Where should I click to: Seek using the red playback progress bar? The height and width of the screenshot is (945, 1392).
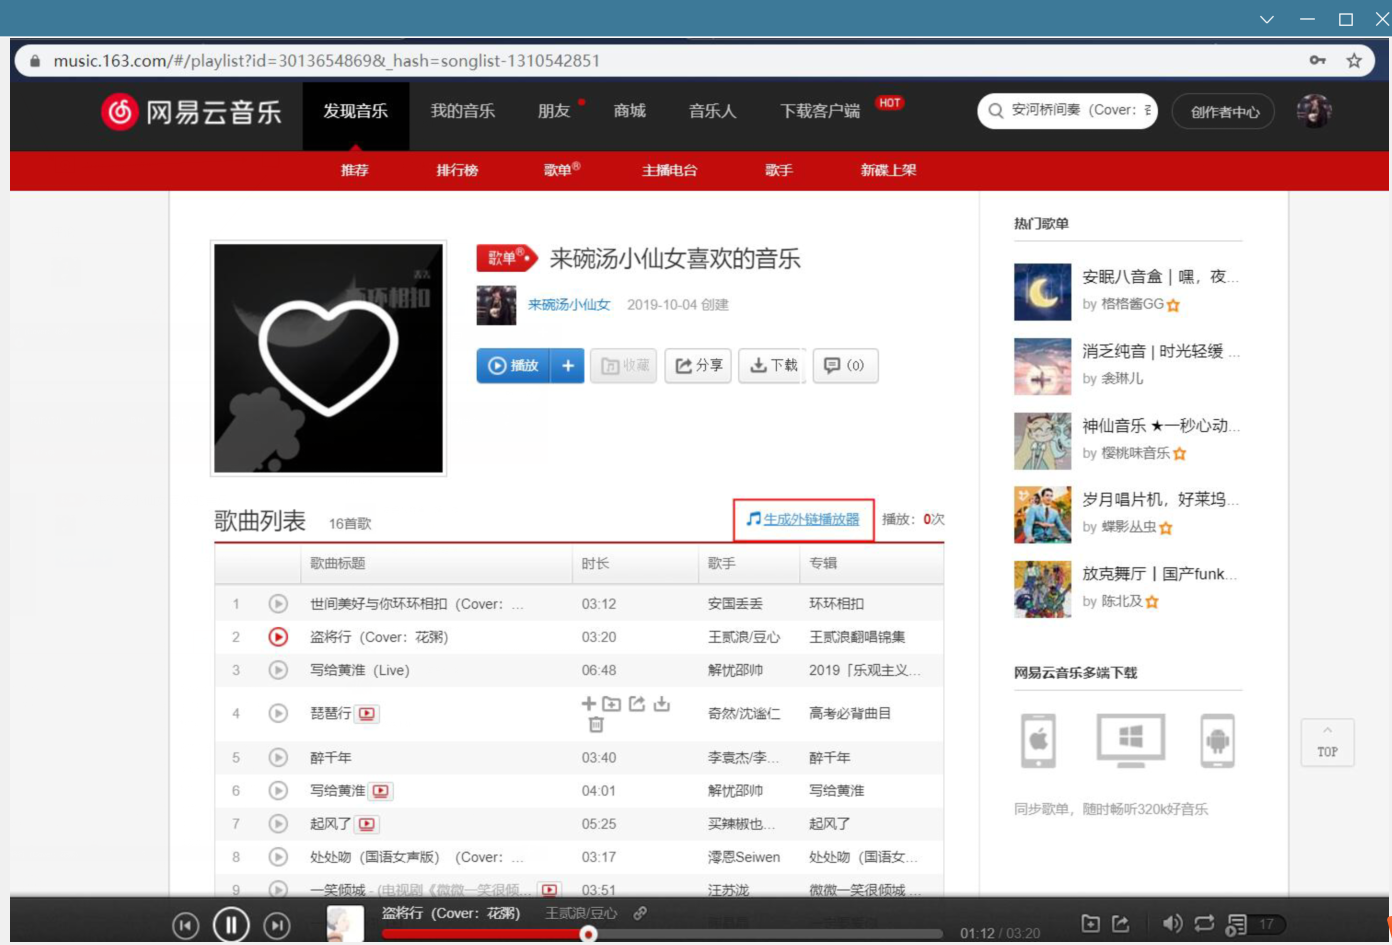[662, 934]
